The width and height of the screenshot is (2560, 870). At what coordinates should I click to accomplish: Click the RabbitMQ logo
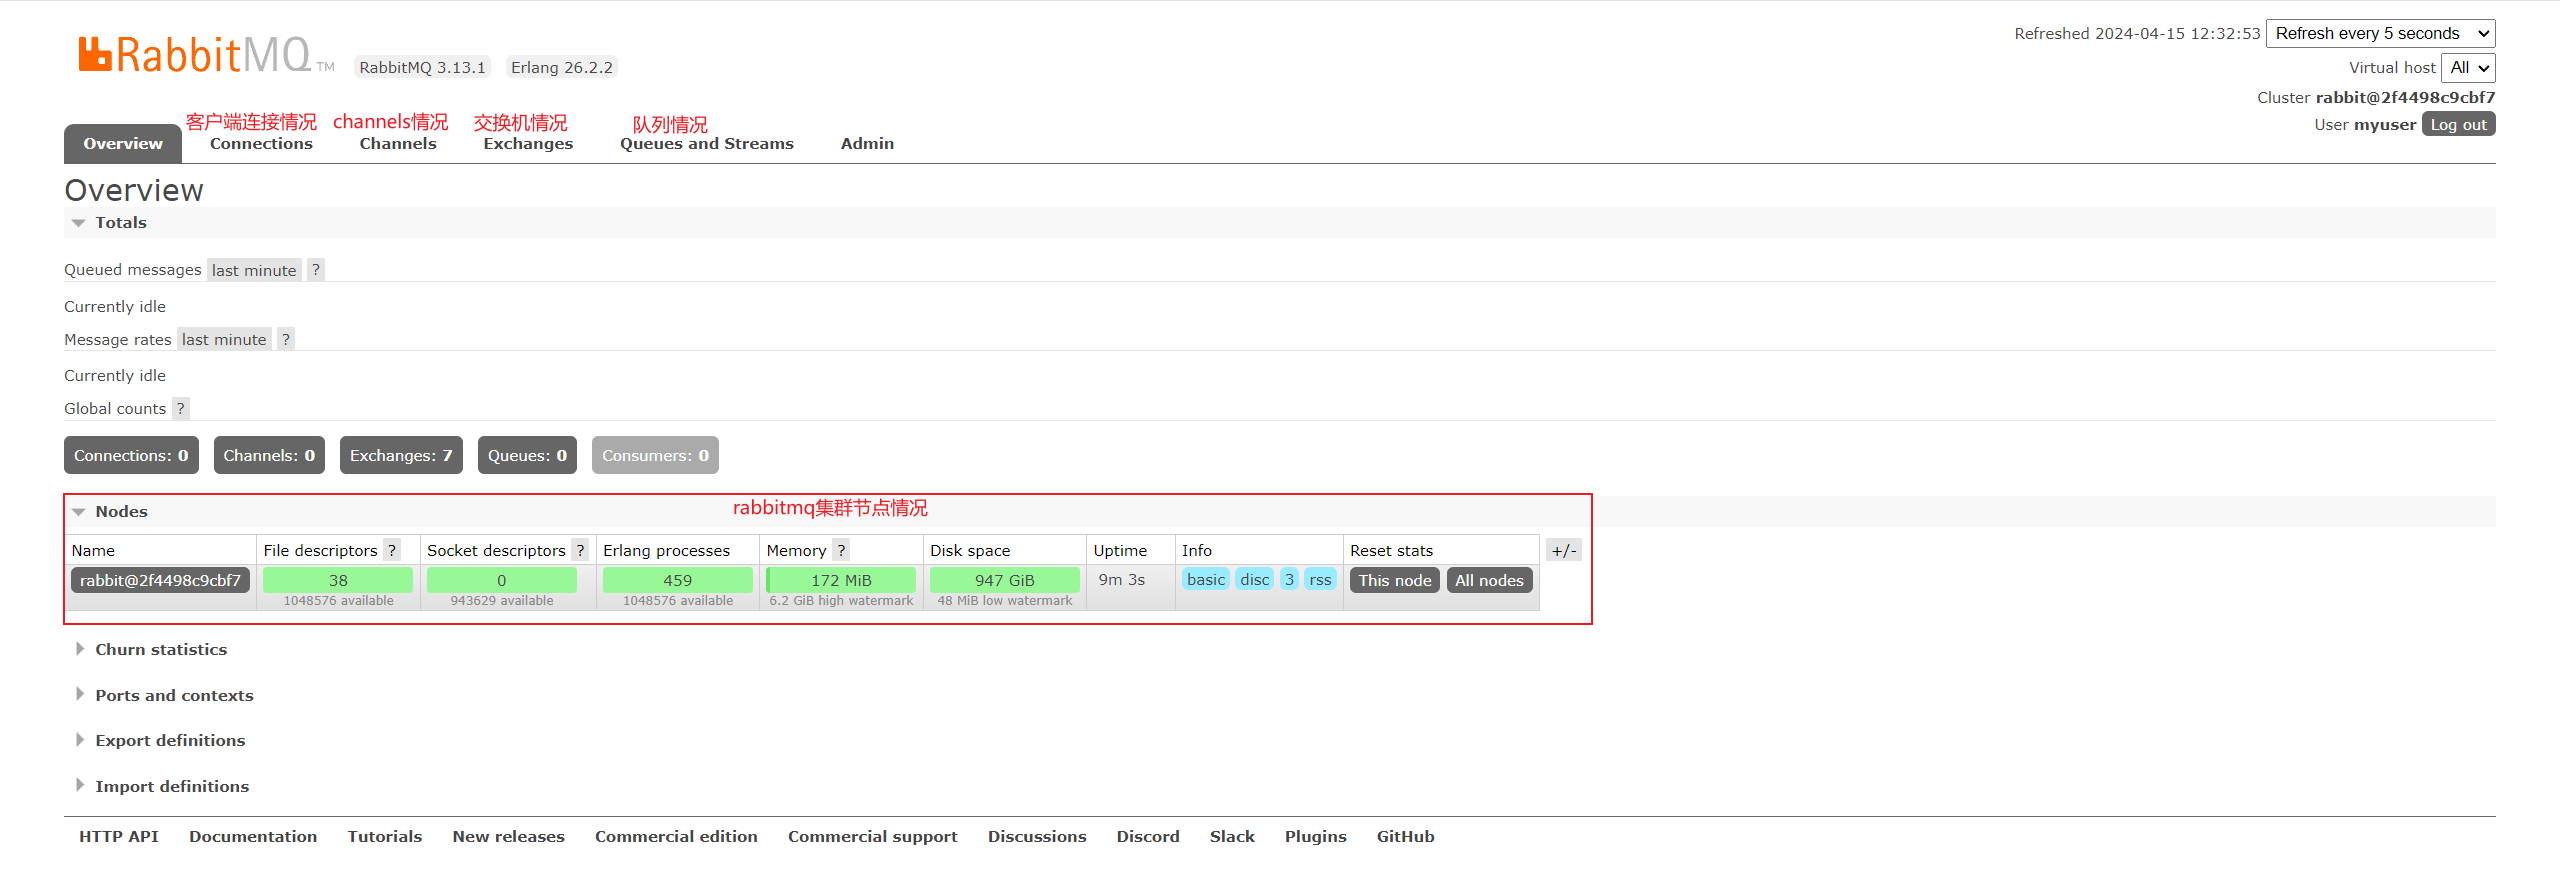coord(206,55)
